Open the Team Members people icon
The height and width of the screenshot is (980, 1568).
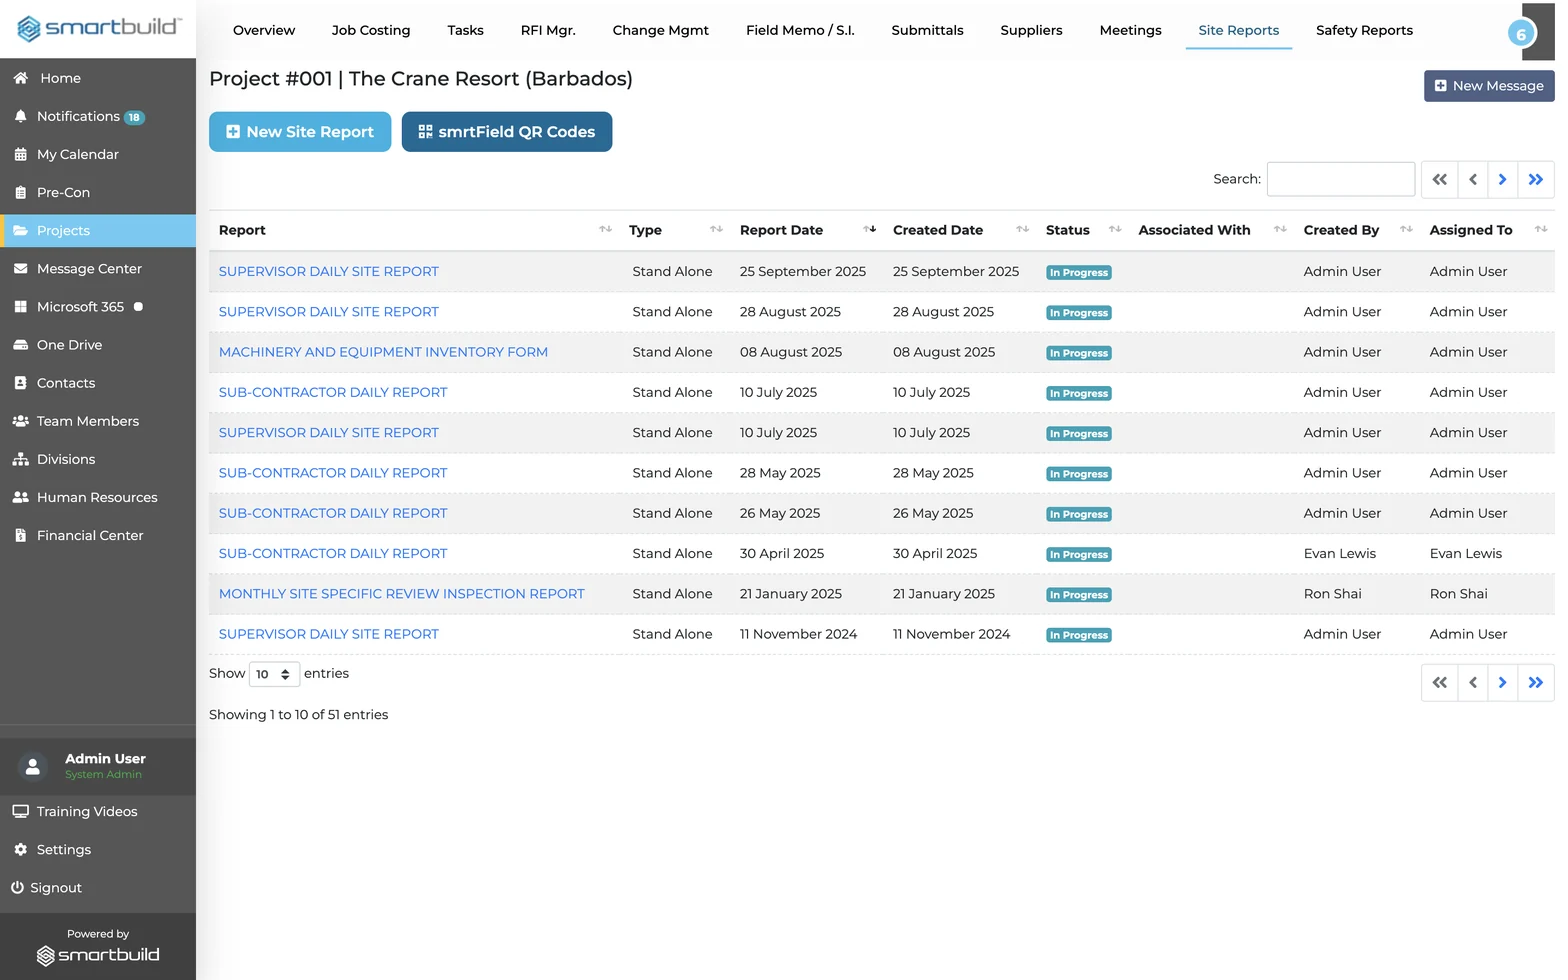(20, 421)
